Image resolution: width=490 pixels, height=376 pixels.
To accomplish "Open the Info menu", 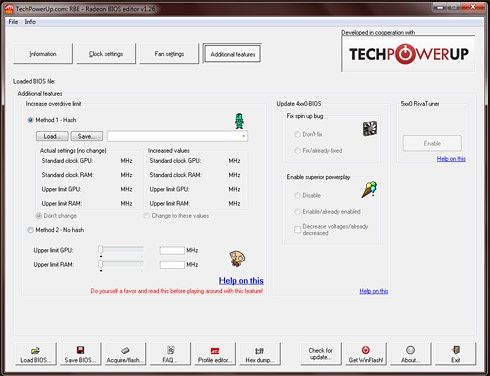I will [30, 22].
